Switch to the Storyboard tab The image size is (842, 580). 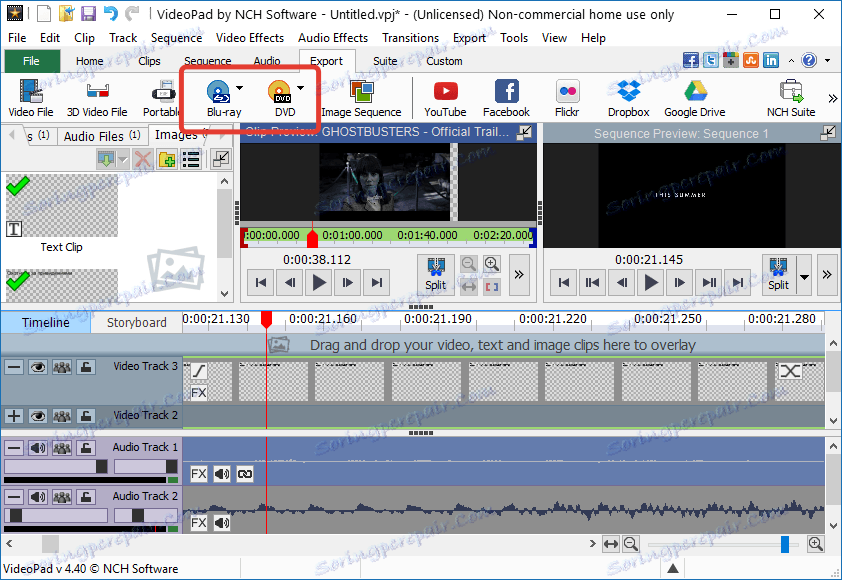(x=137, y=322)
